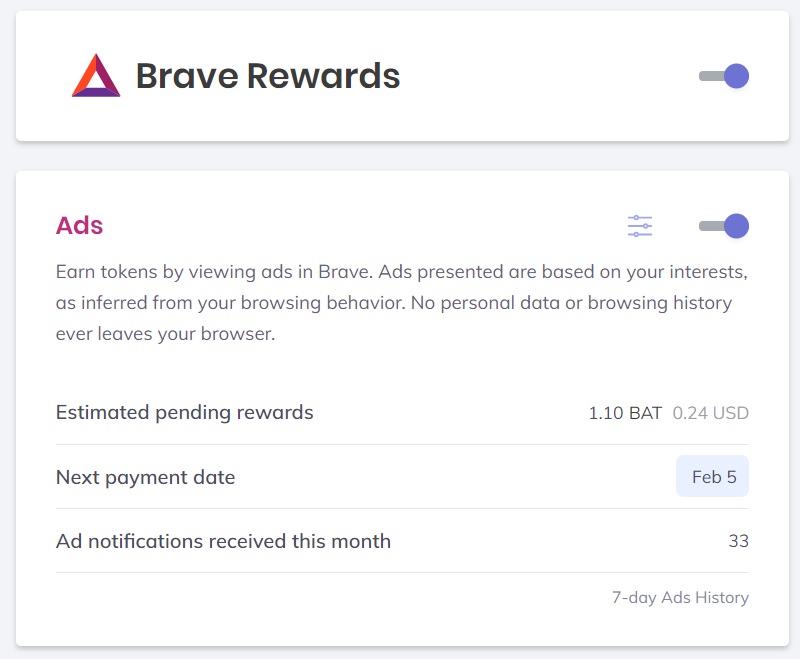Click the Brave Rewards BAT triangle logo
The width and height of the screenshot is (800, 659).
coord(96,75)
